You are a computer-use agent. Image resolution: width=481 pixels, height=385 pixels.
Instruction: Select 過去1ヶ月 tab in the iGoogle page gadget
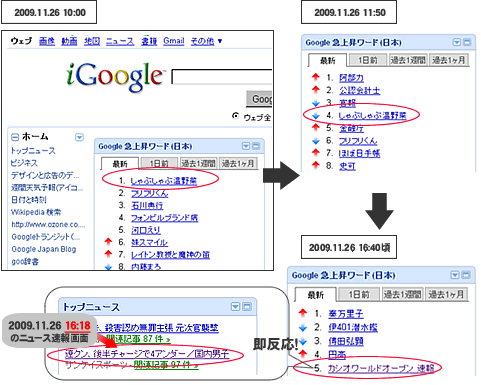coord(238,163)
